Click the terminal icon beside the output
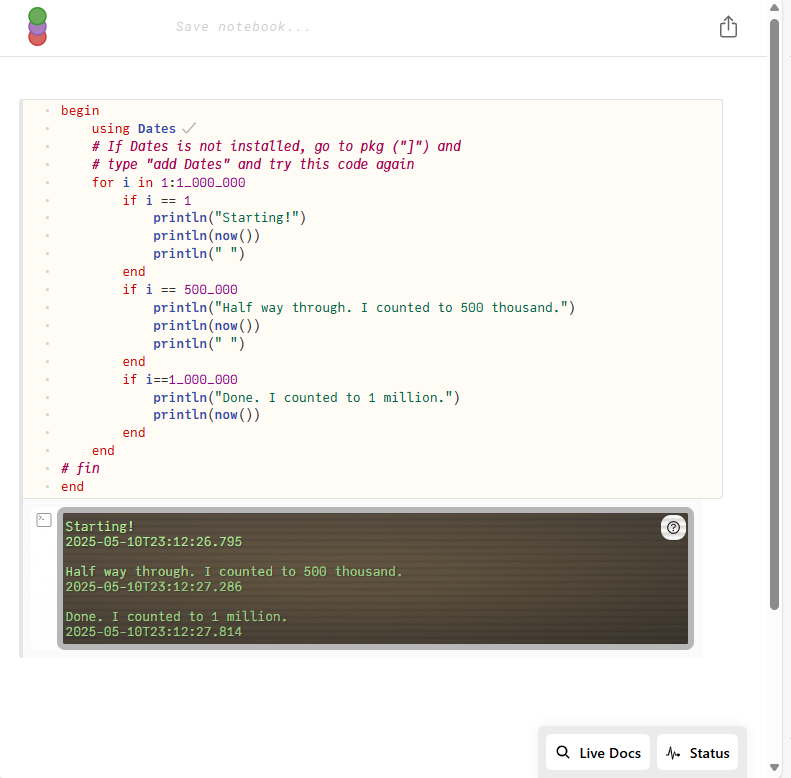This screenshot has height=778, width=791. pos(43,519)
